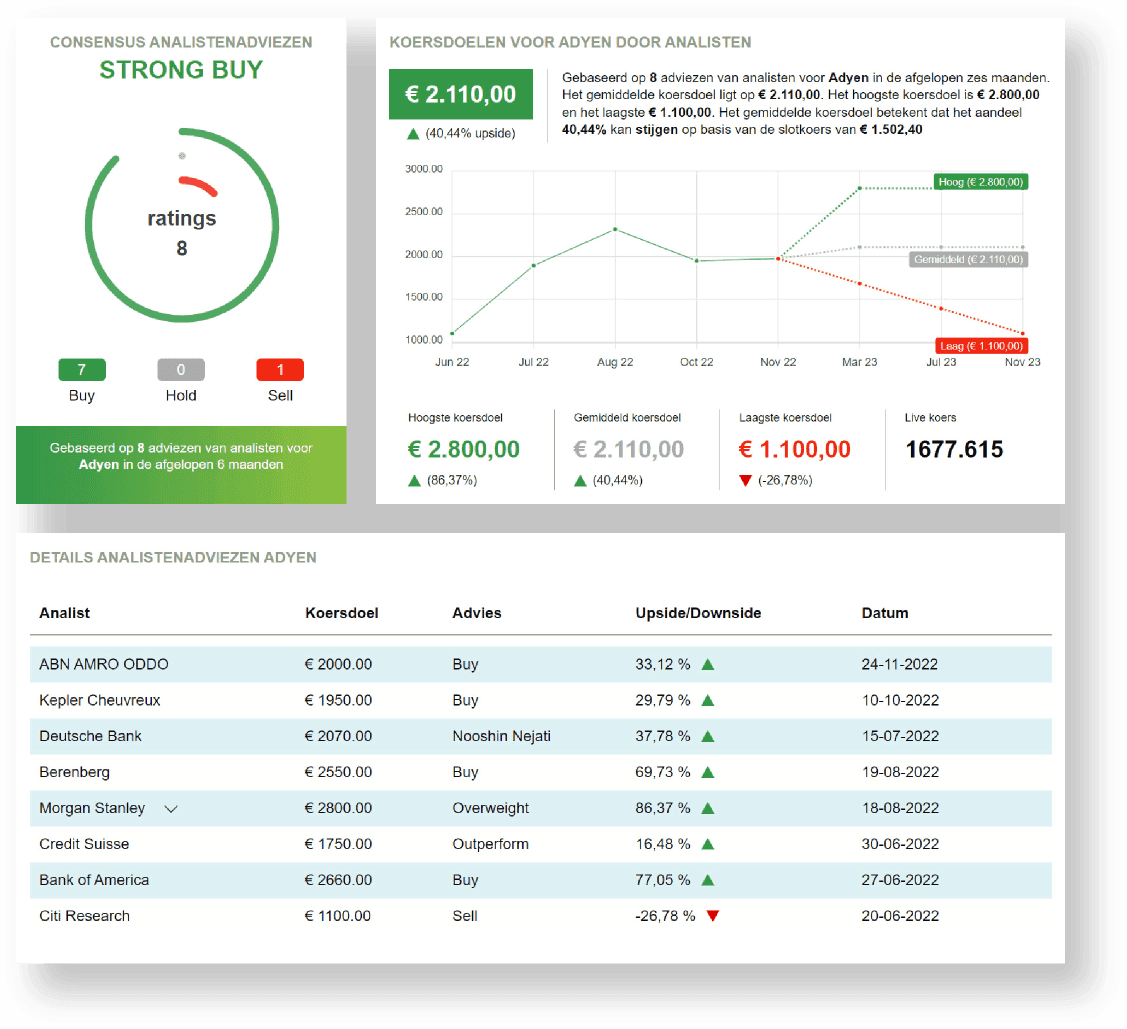1127x1029 pixels.
Task: Click the '€ 1100.00' price target cell
Action: click(338, 916)
